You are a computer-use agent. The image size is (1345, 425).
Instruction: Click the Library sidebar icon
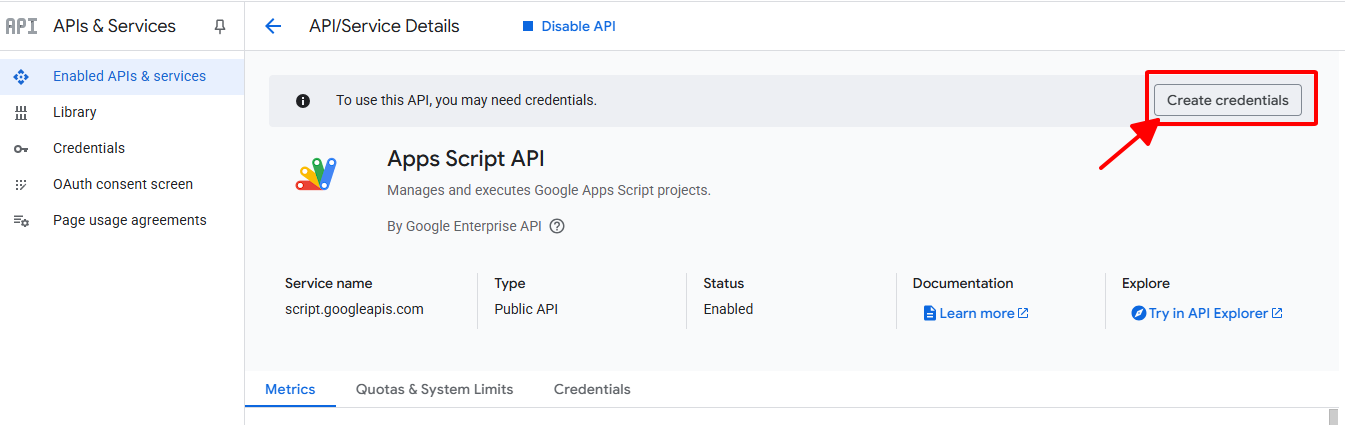point(21,113)
